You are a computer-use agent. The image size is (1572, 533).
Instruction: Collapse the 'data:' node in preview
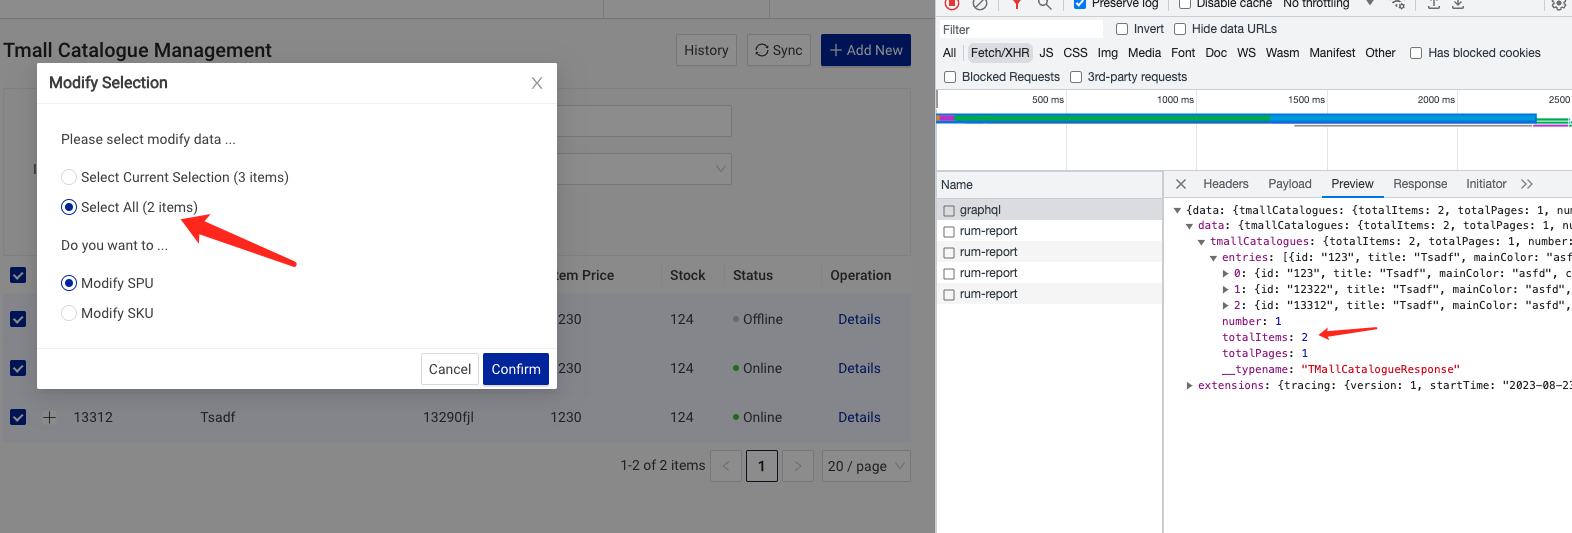pyautogui.click(x=1189, y=226)
